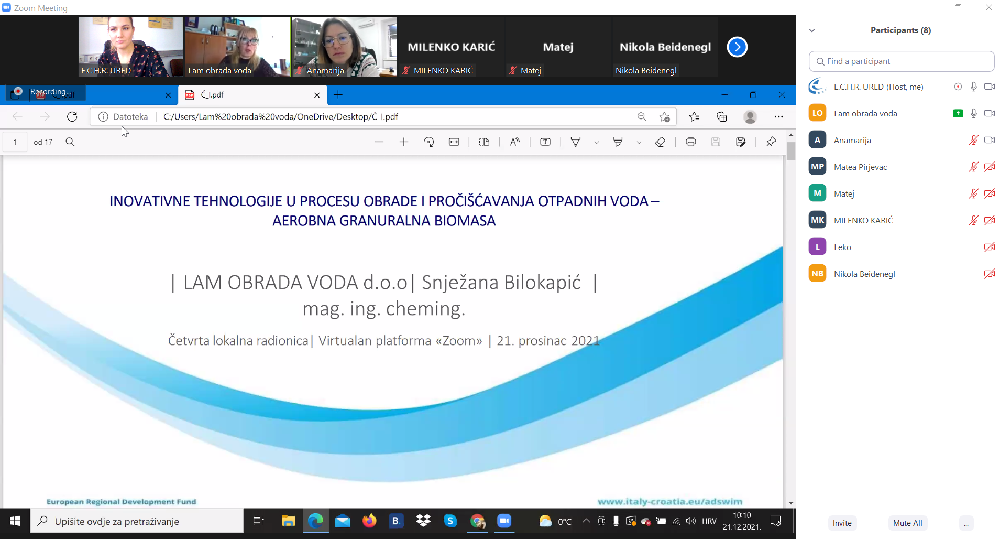Click the Find a participant search field
This screenshot has width=1000, height=539.
(x=902, y=61)
